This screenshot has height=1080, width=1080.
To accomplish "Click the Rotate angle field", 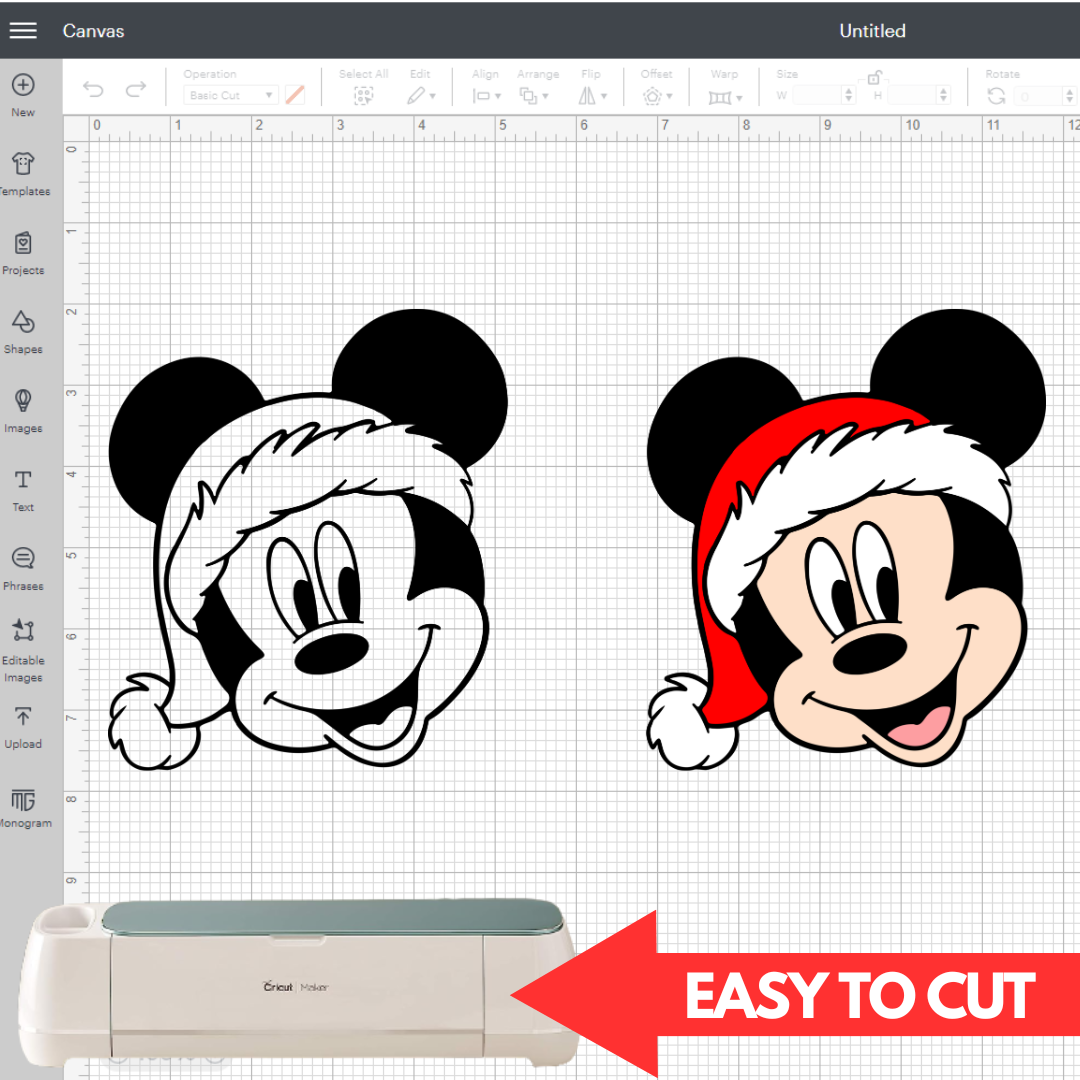I will pos(1038,96).
